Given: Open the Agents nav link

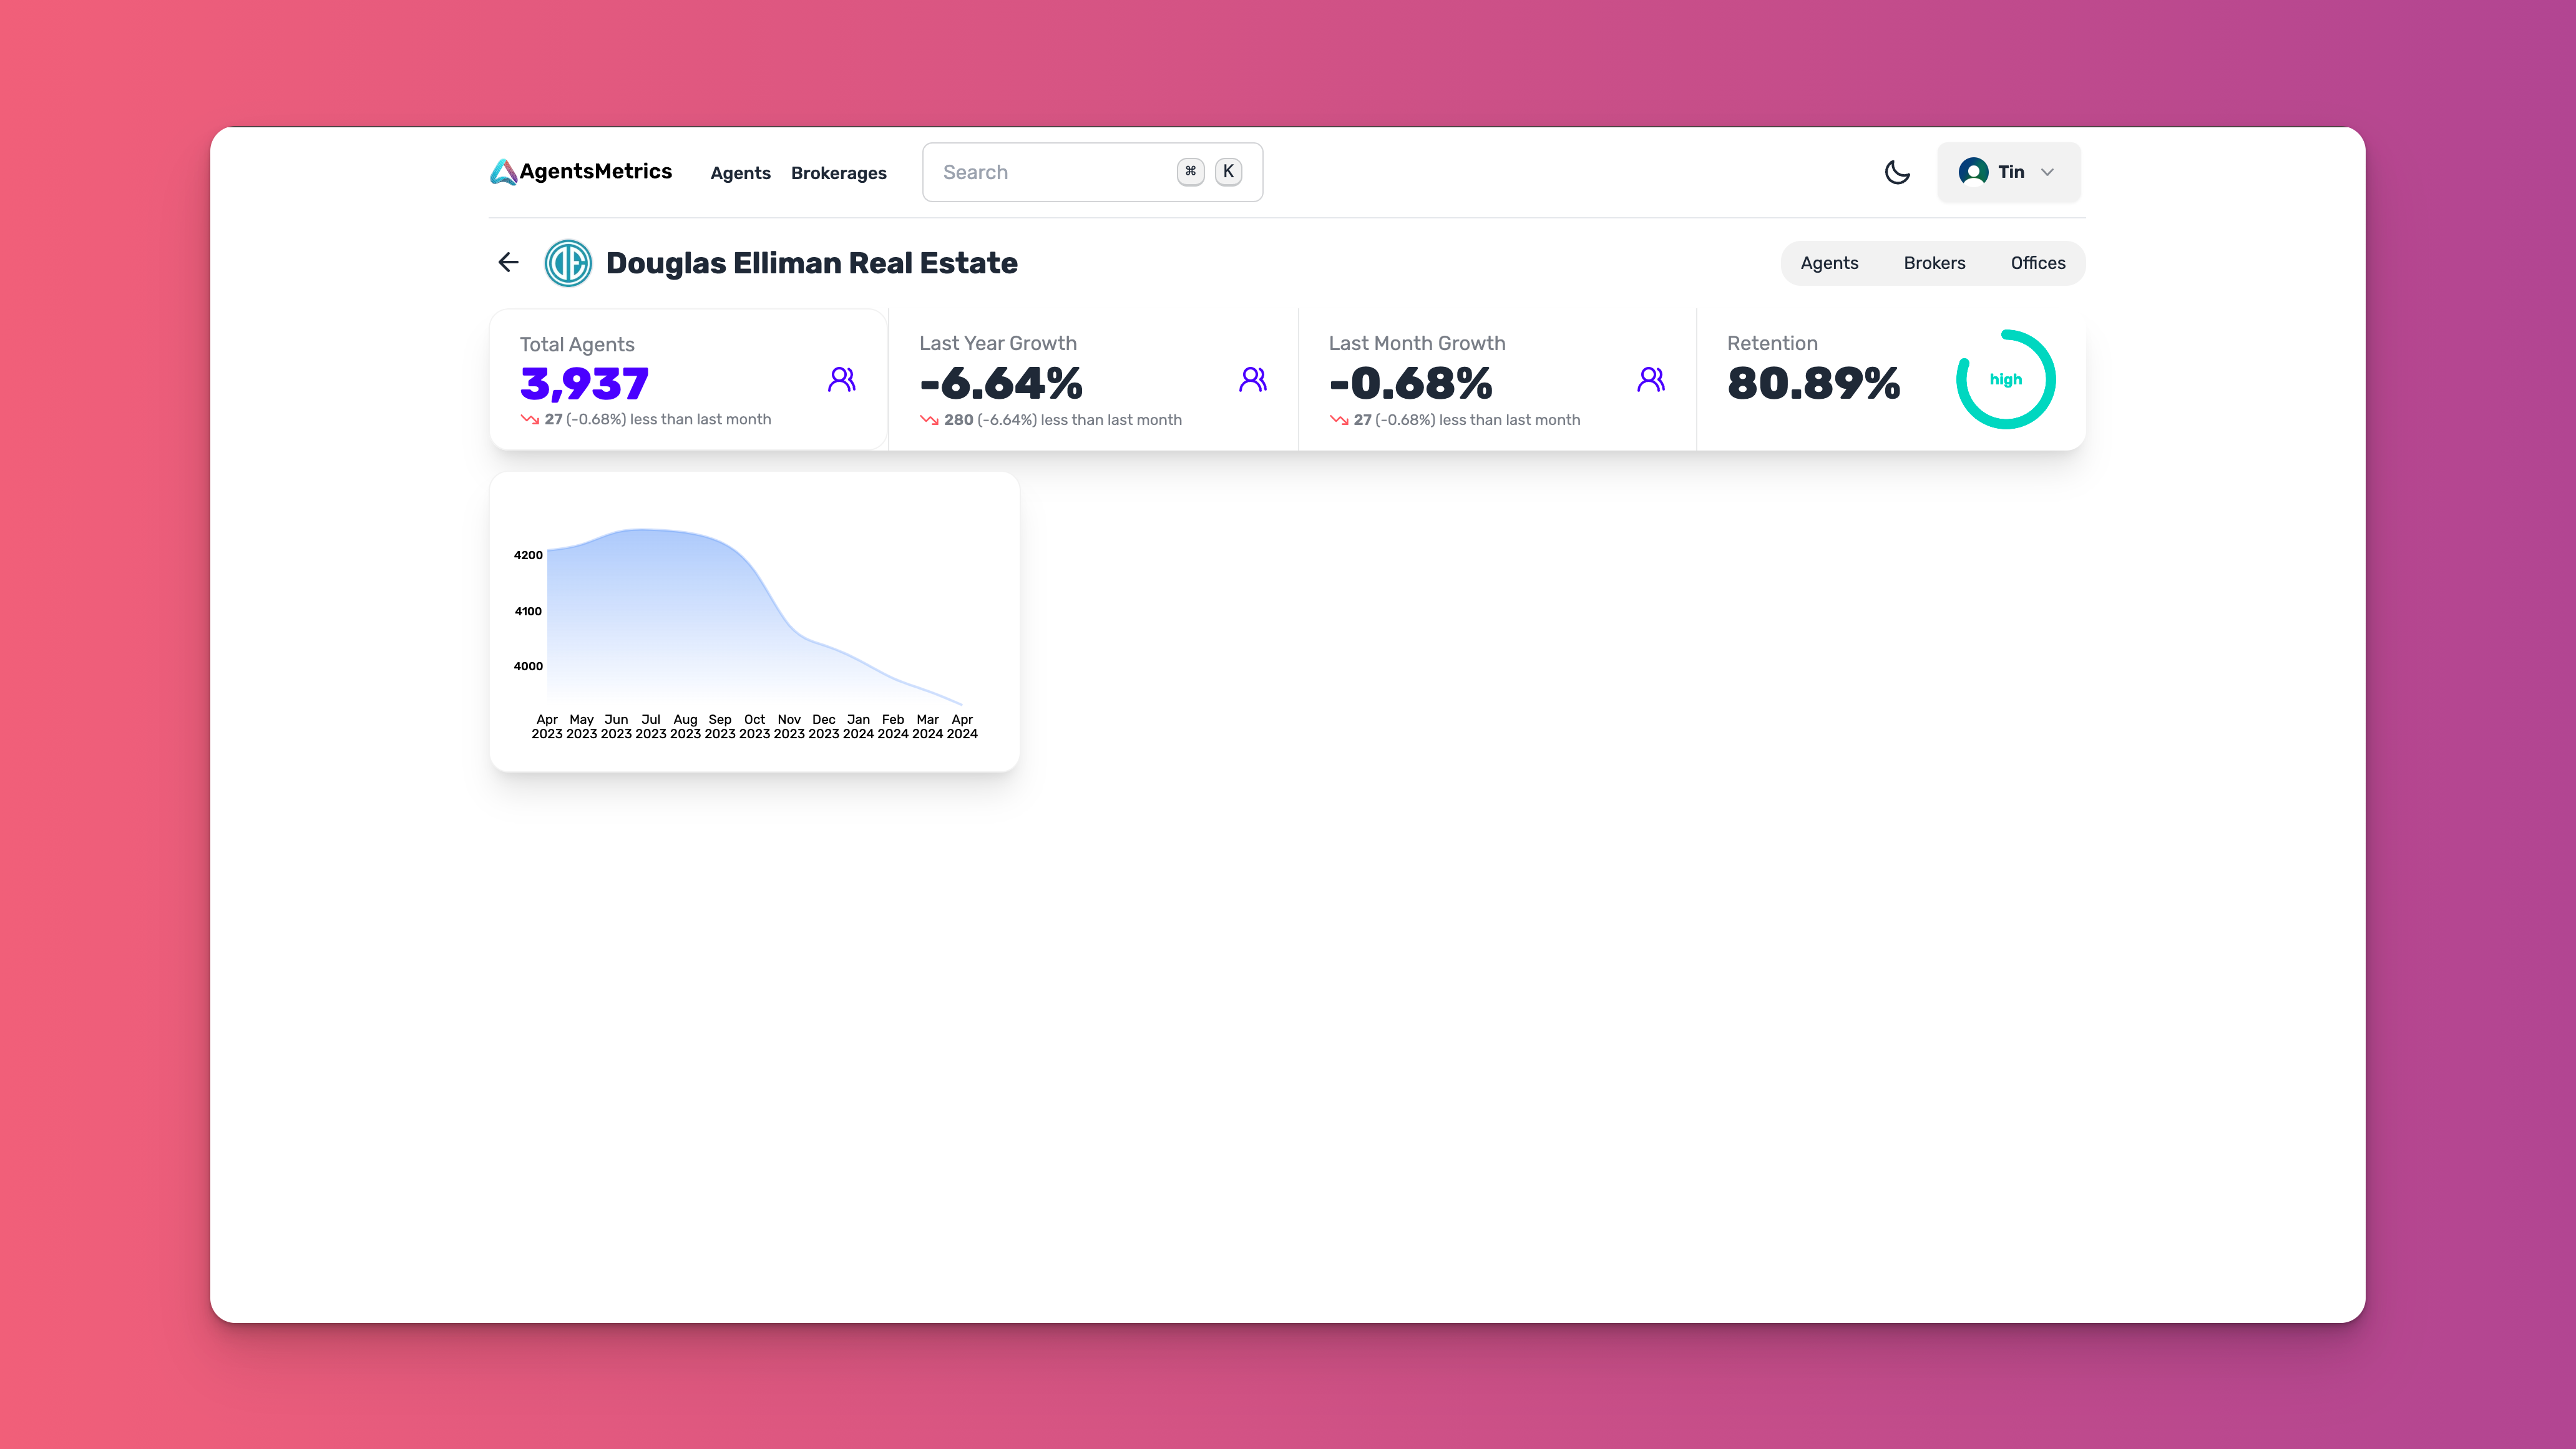Looking at the screenshot, I should [x=740, y=173].
